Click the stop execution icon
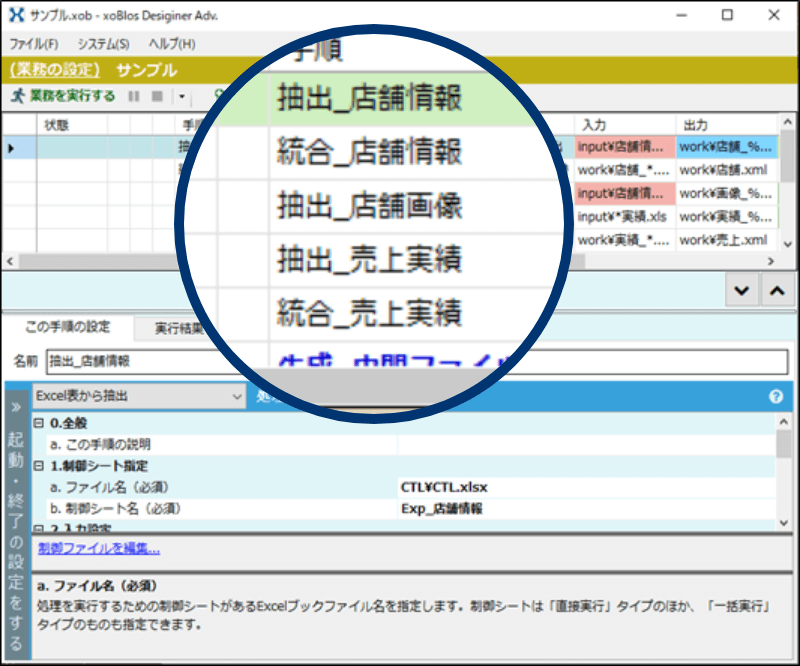This screenshot has width=800, height=666. pos(158,96)
